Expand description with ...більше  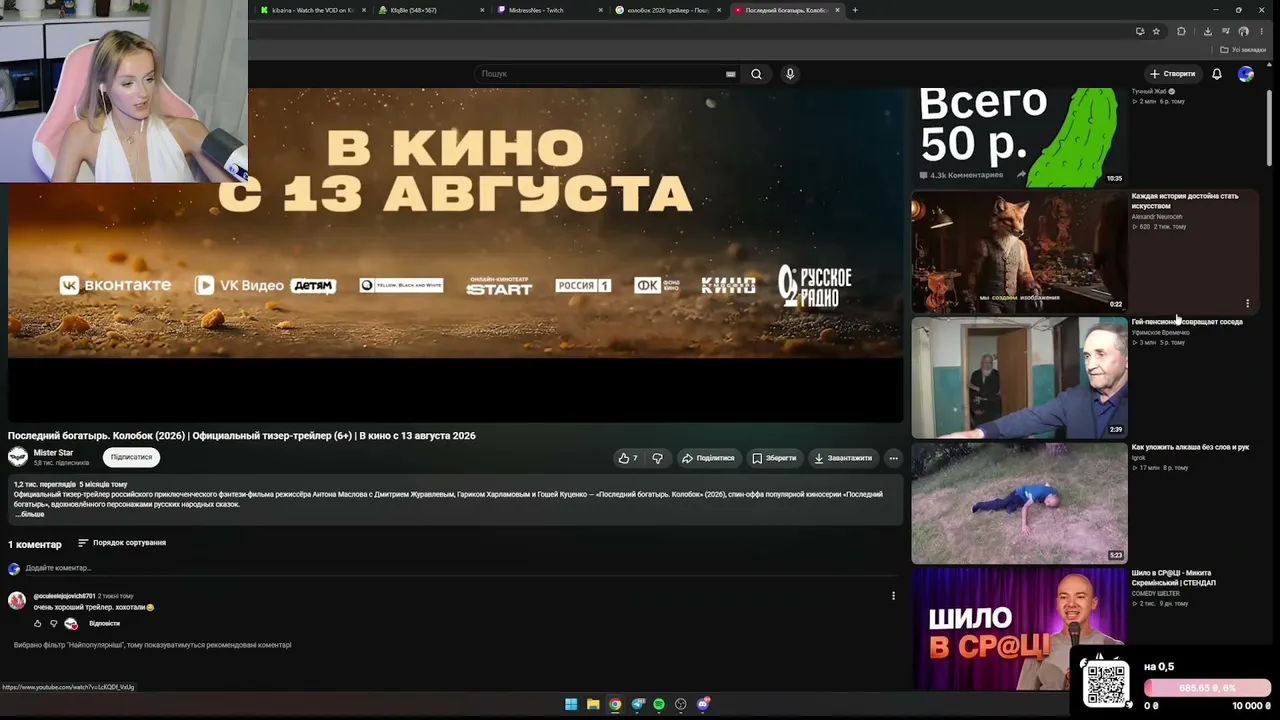(x=30, y=514)
